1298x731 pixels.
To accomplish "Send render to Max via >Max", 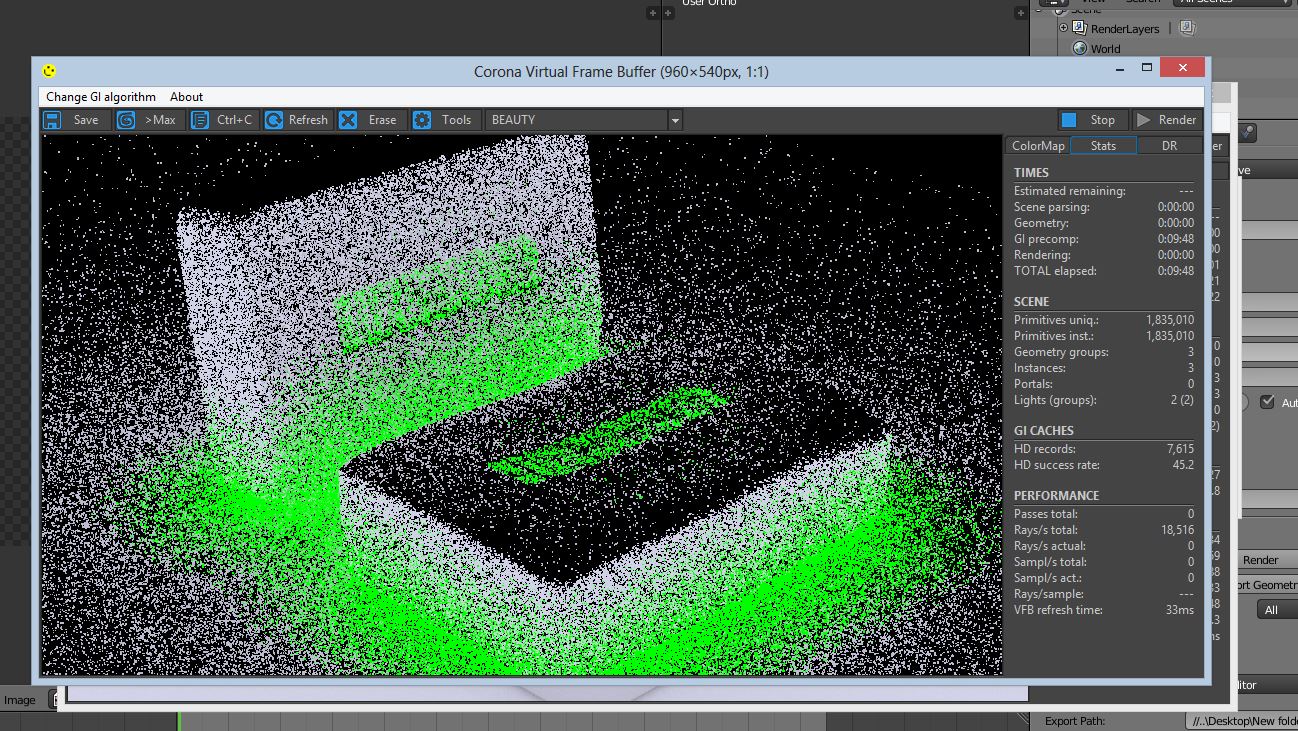I will coord(148,120).
